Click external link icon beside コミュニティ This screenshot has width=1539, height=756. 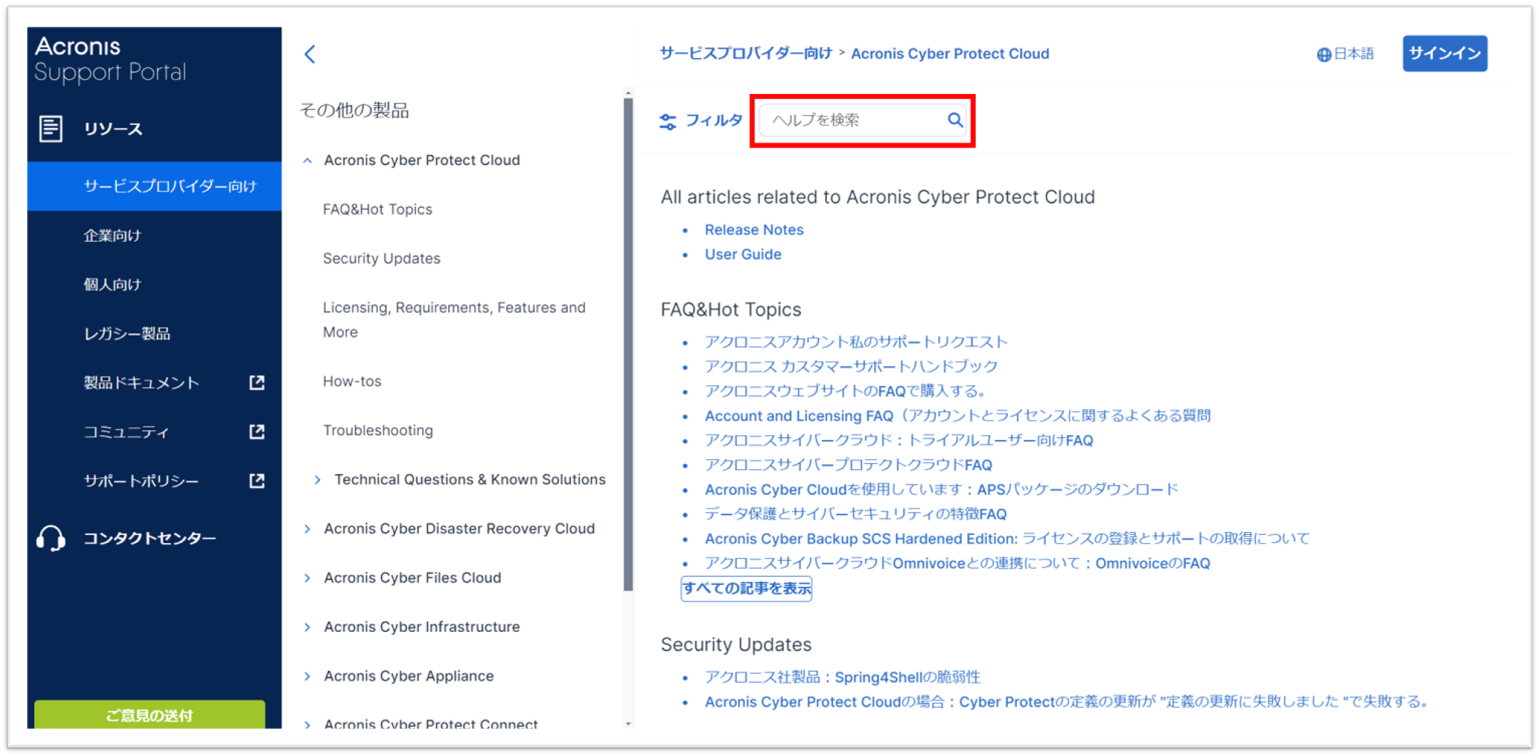click(x=257, y=432)
